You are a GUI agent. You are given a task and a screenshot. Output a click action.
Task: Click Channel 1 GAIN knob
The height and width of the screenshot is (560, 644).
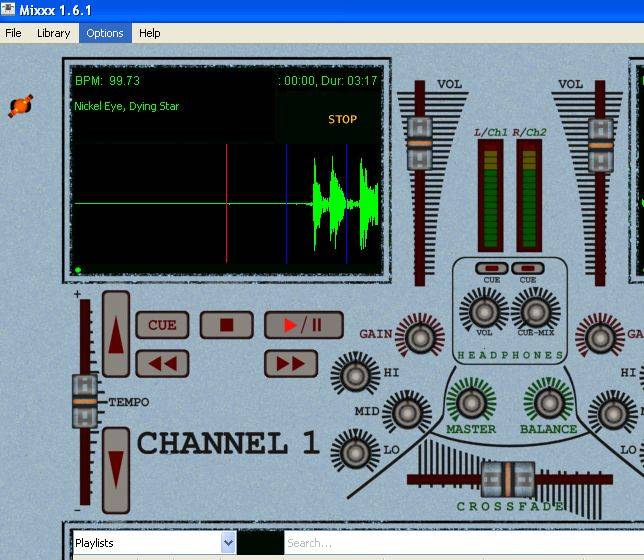(420, 338)
